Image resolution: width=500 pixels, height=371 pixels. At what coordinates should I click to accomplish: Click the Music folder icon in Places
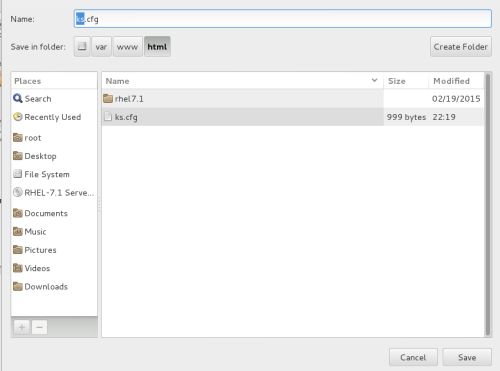click(18, 231)
